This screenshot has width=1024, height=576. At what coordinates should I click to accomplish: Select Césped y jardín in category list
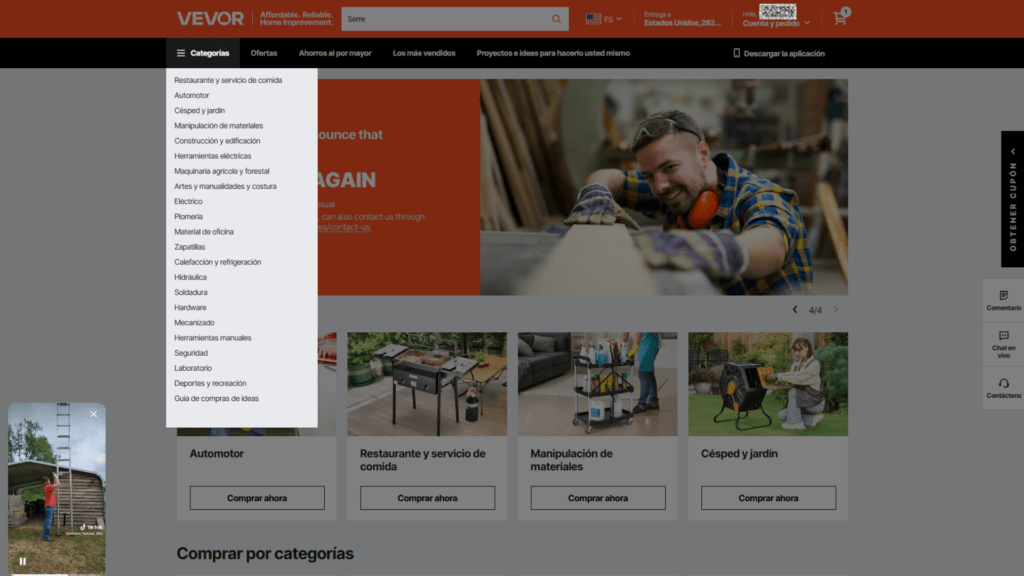199,110
